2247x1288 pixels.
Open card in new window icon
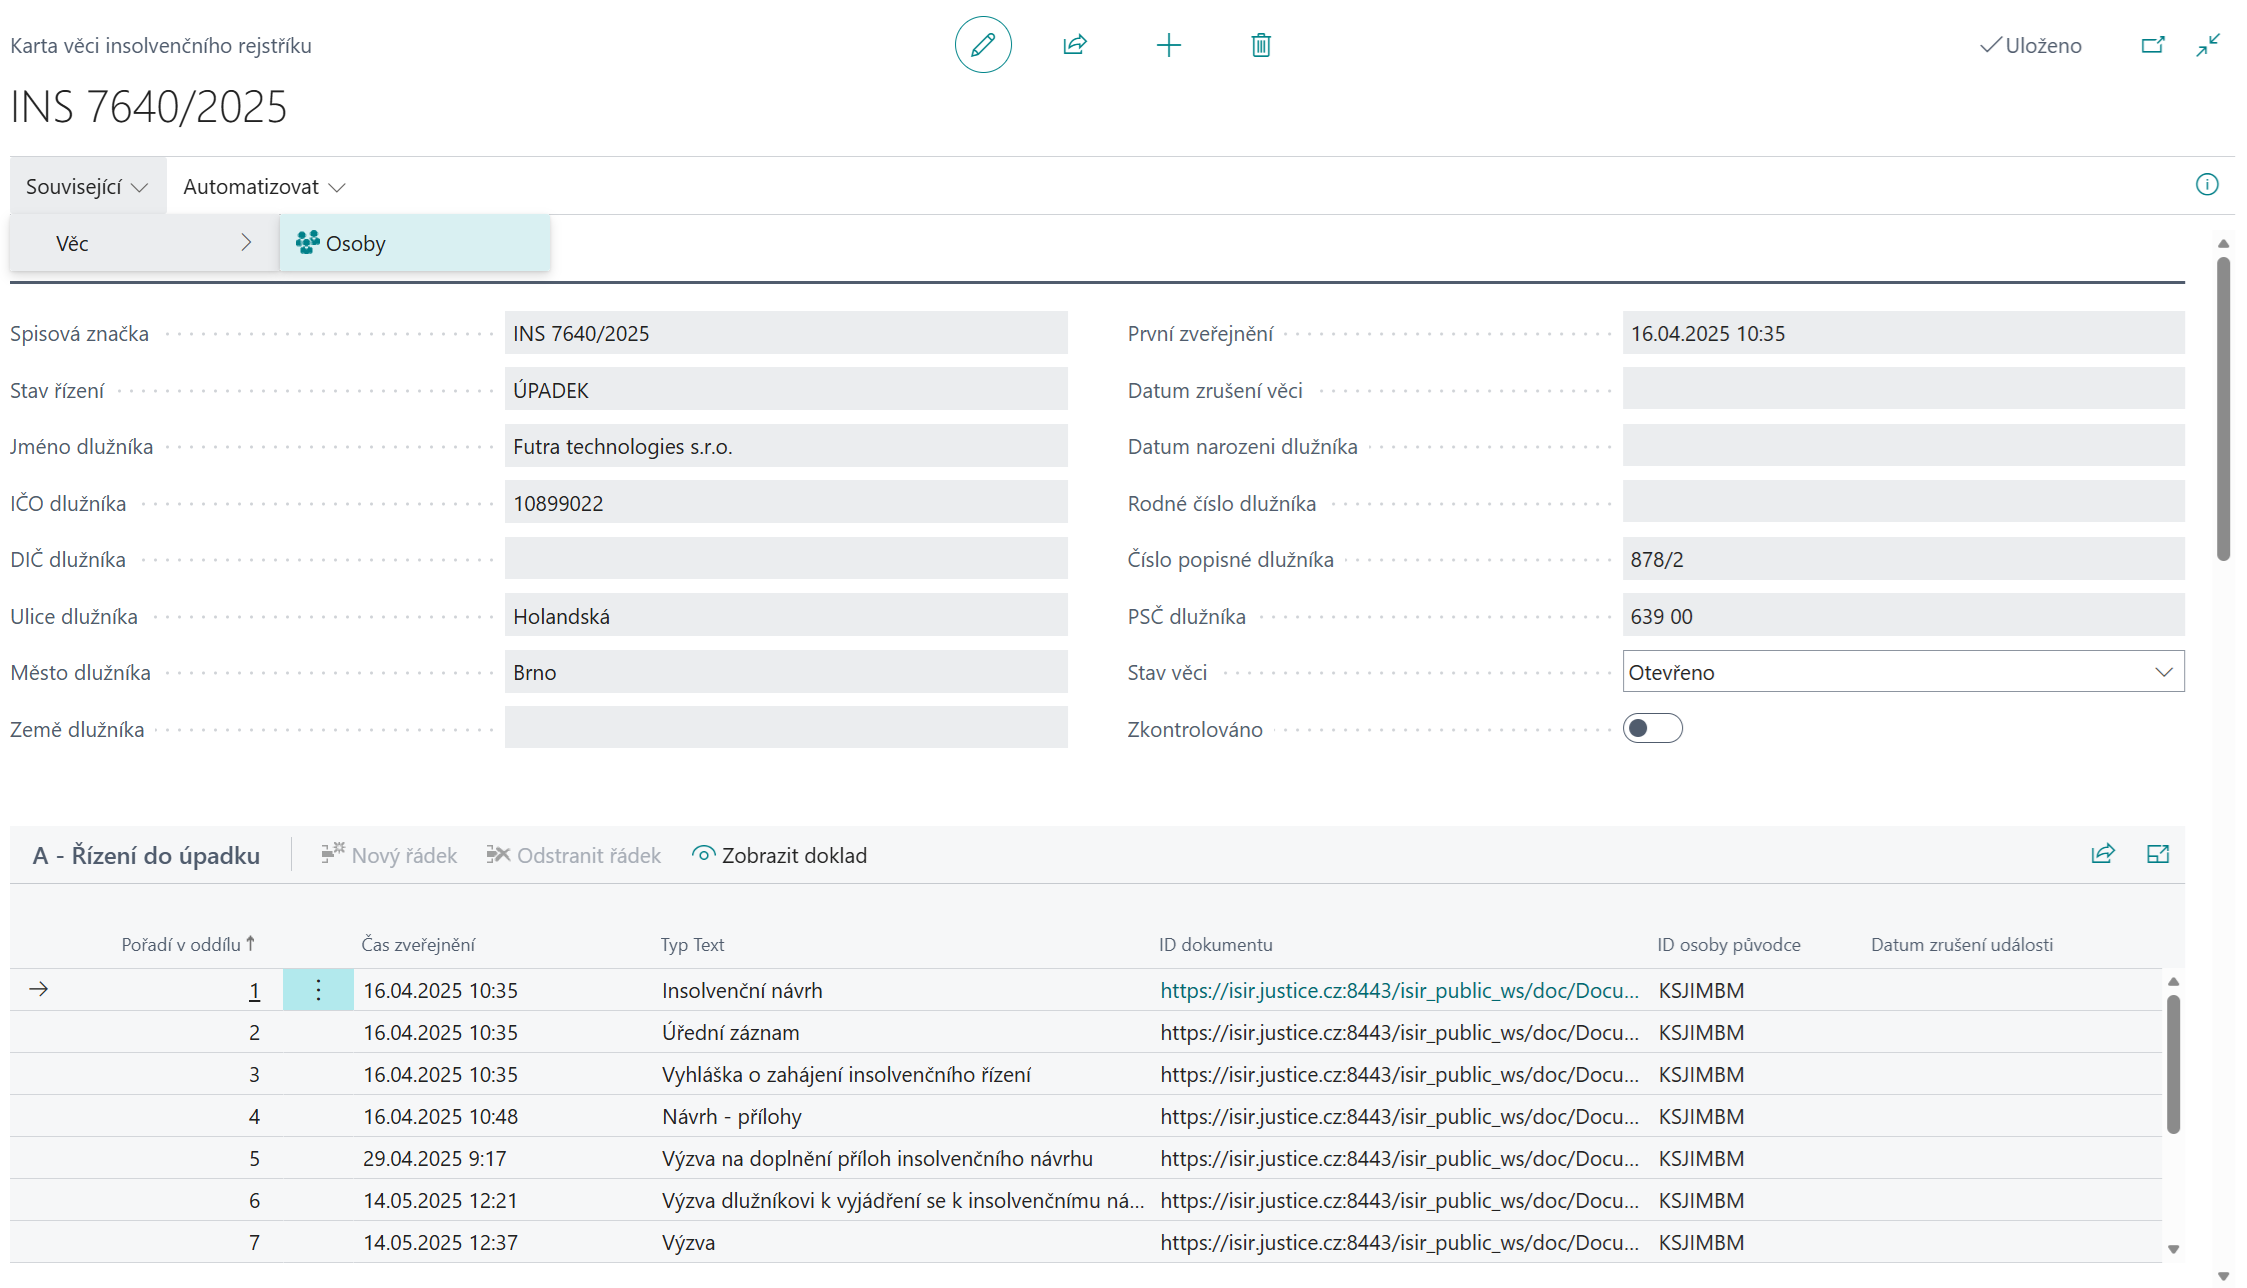2152,45
